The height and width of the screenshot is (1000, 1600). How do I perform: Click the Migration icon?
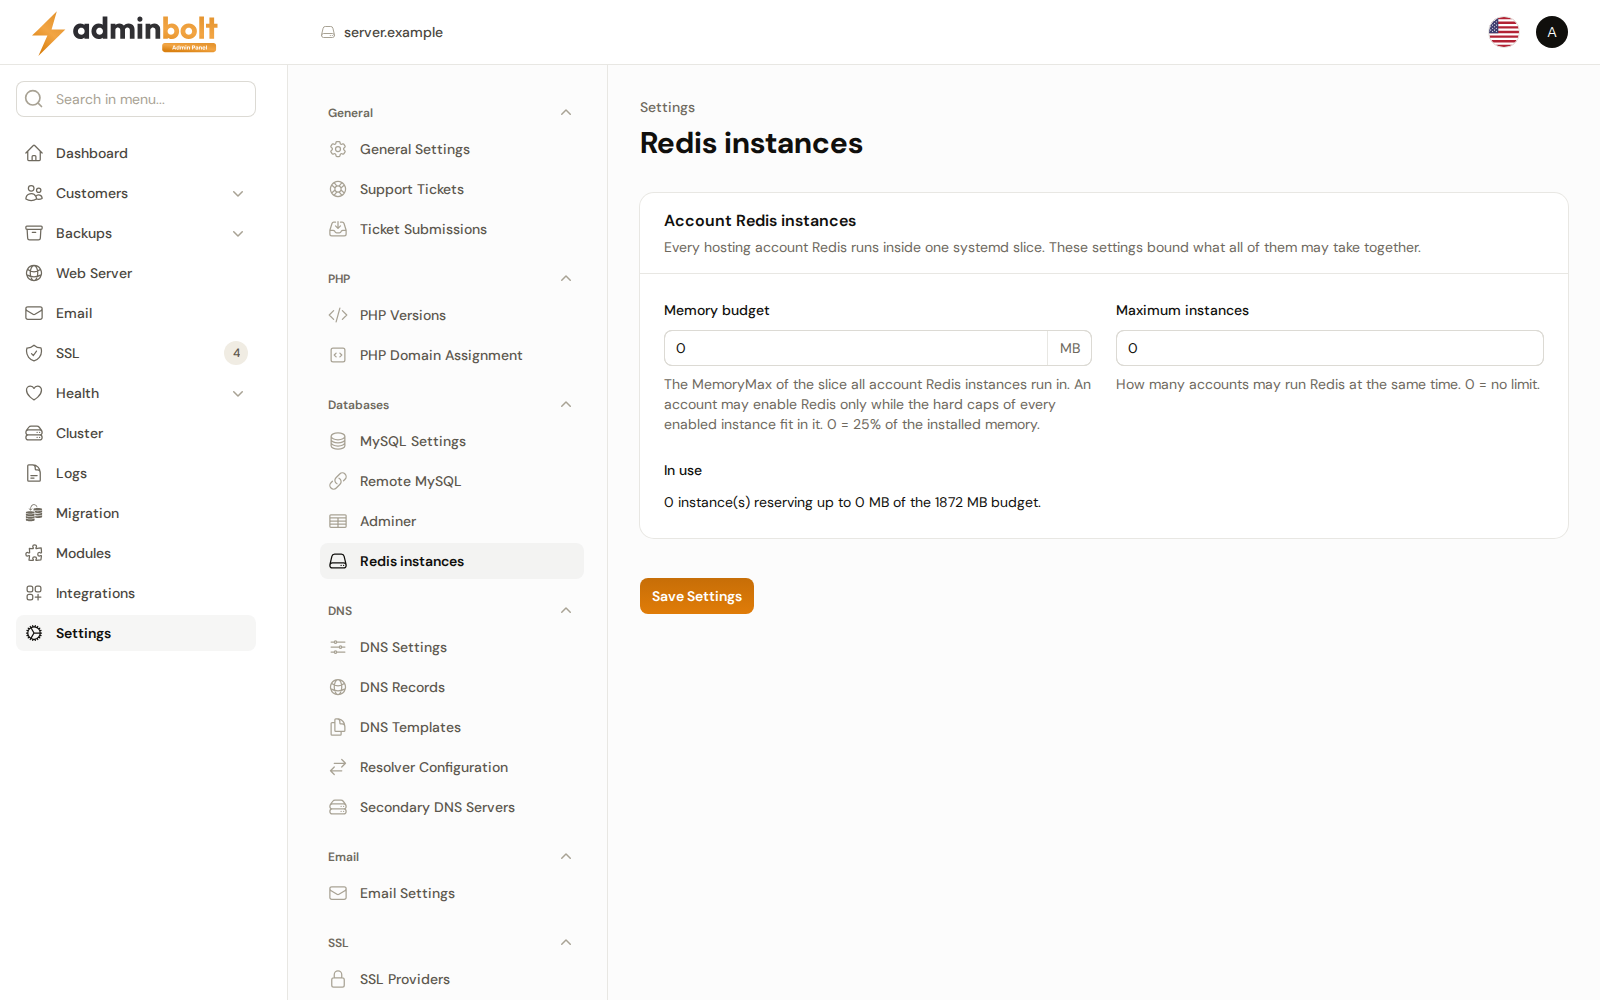[34, 513]
